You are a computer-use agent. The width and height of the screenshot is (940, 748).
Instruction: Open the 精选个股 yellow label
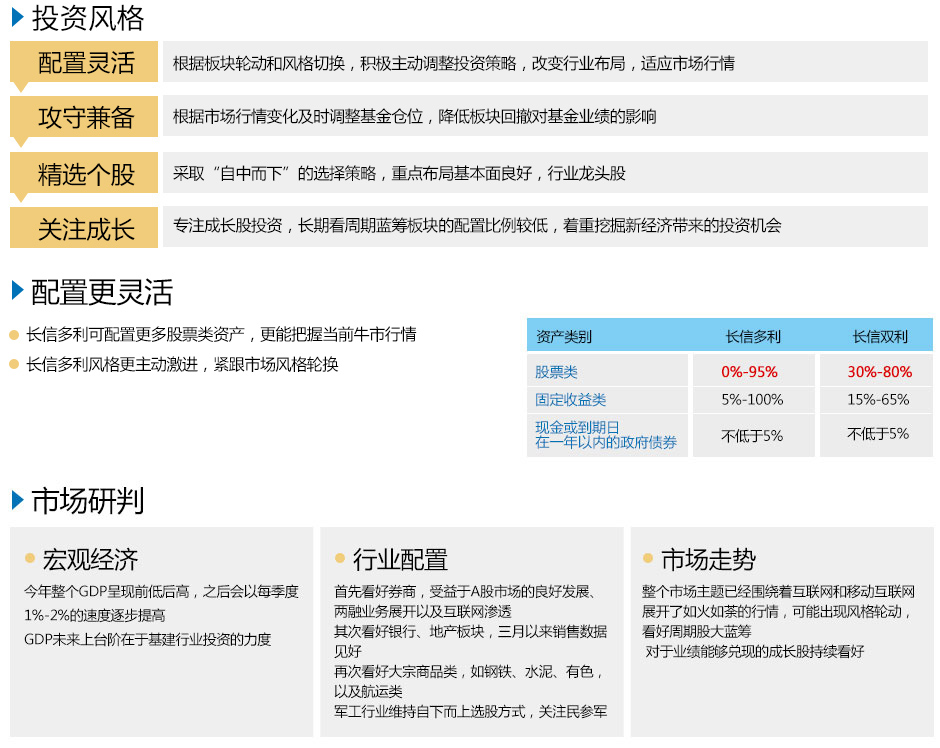tap(85, 173)
